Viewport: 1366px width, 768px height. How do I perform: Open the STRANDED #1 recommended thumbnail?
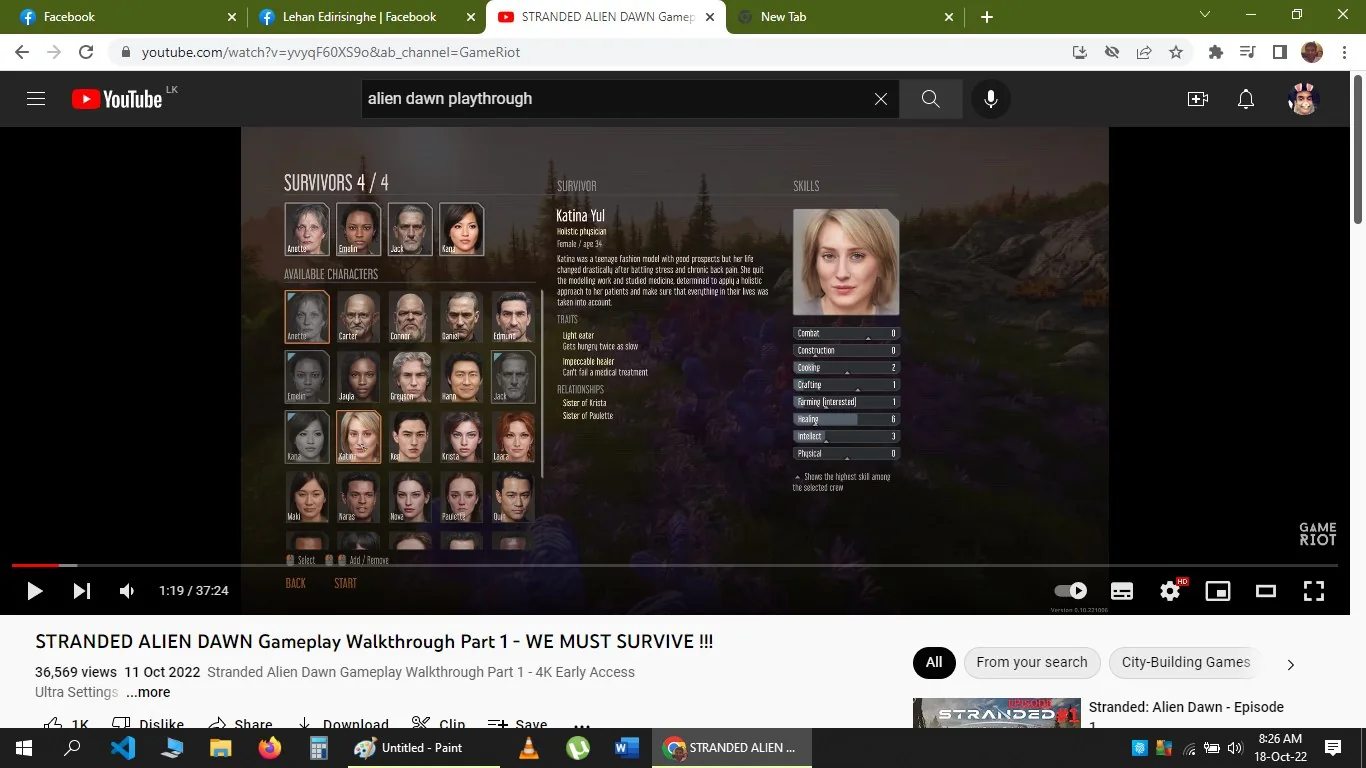click(x=997, y=713)
